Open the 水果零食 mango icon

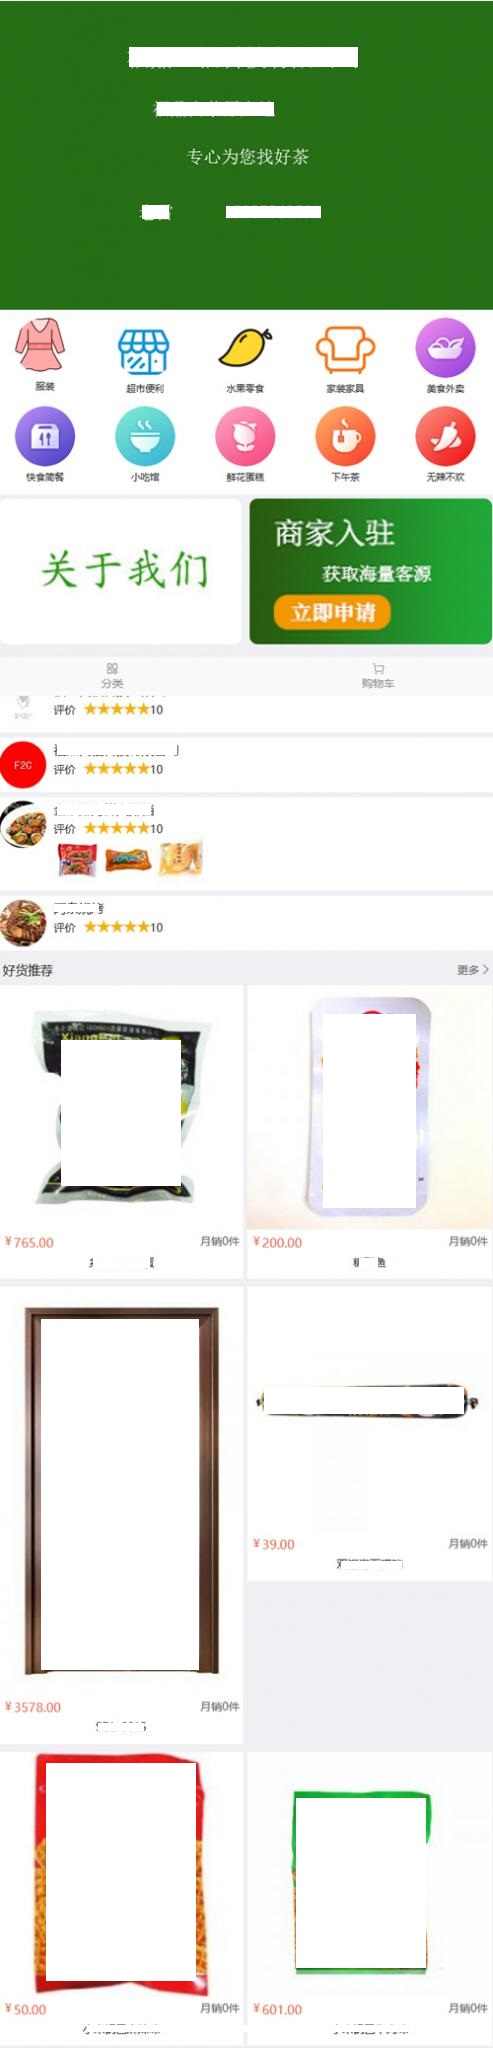point(244,348)
